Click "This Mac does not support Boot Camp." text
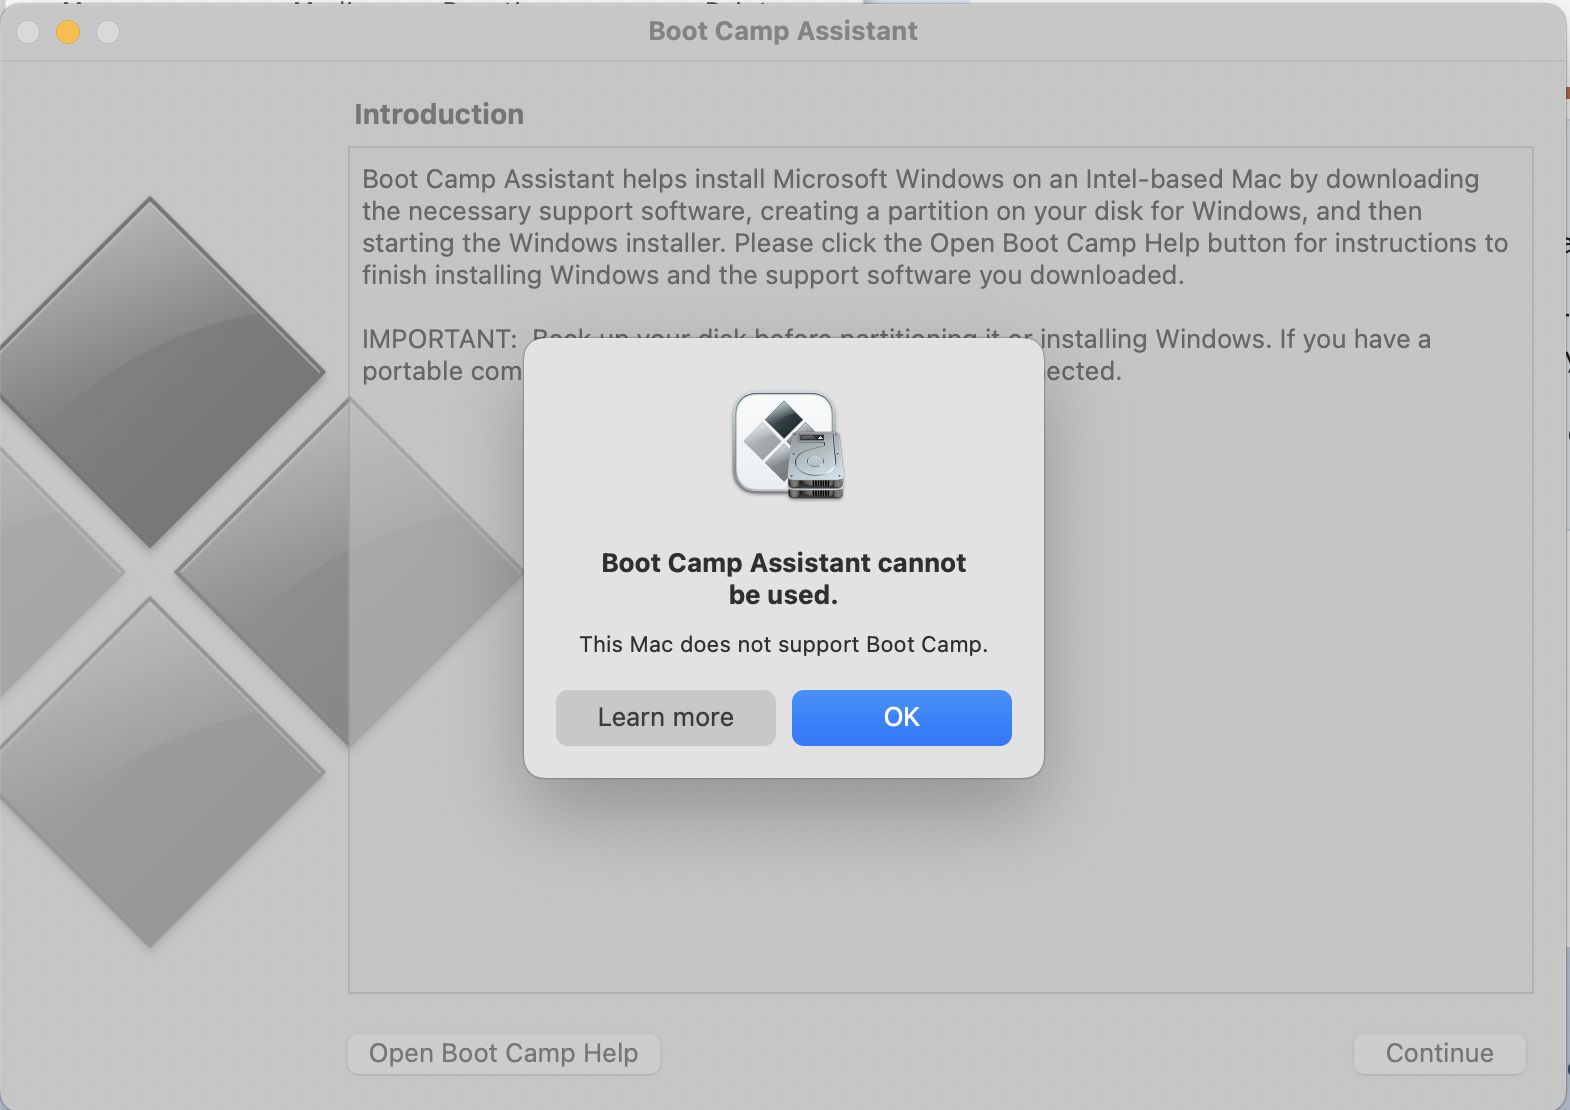Screen dimensions: 1570x1110 [x=783, y=644]
